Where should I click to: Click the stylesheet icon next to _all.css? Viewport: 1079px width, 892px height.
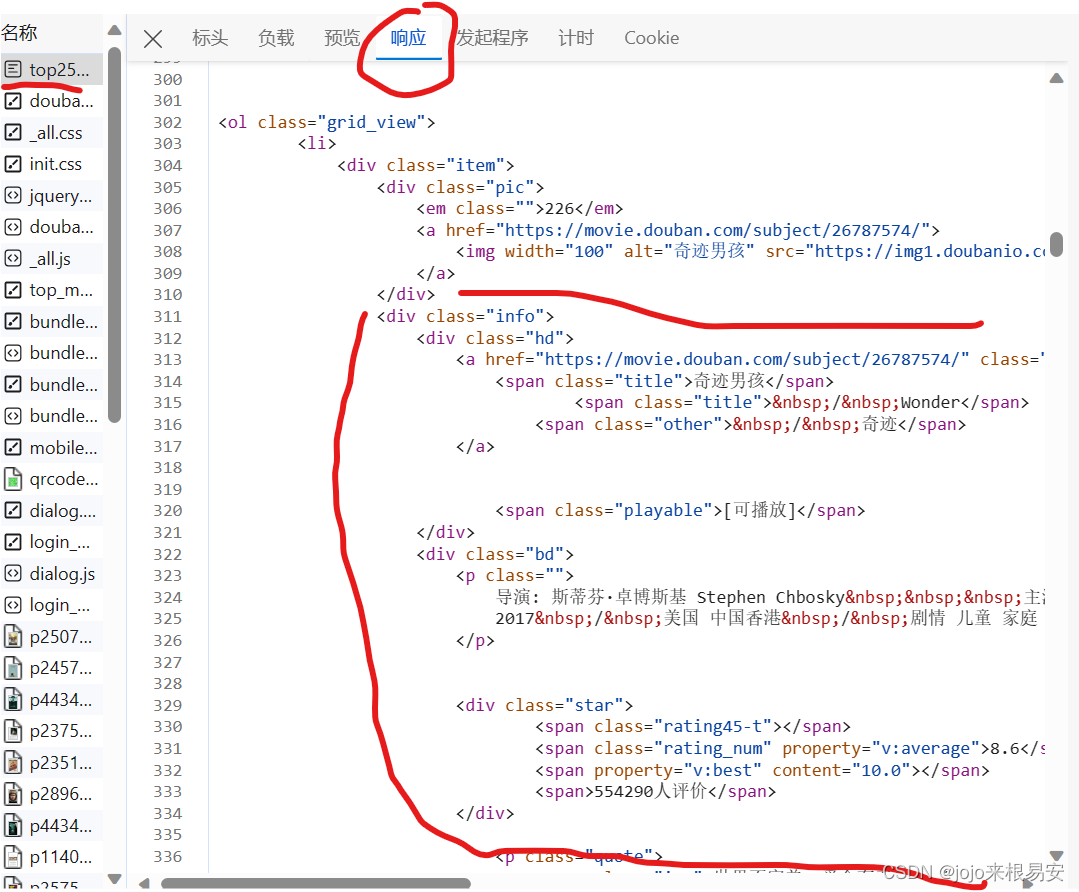[13, 133]
